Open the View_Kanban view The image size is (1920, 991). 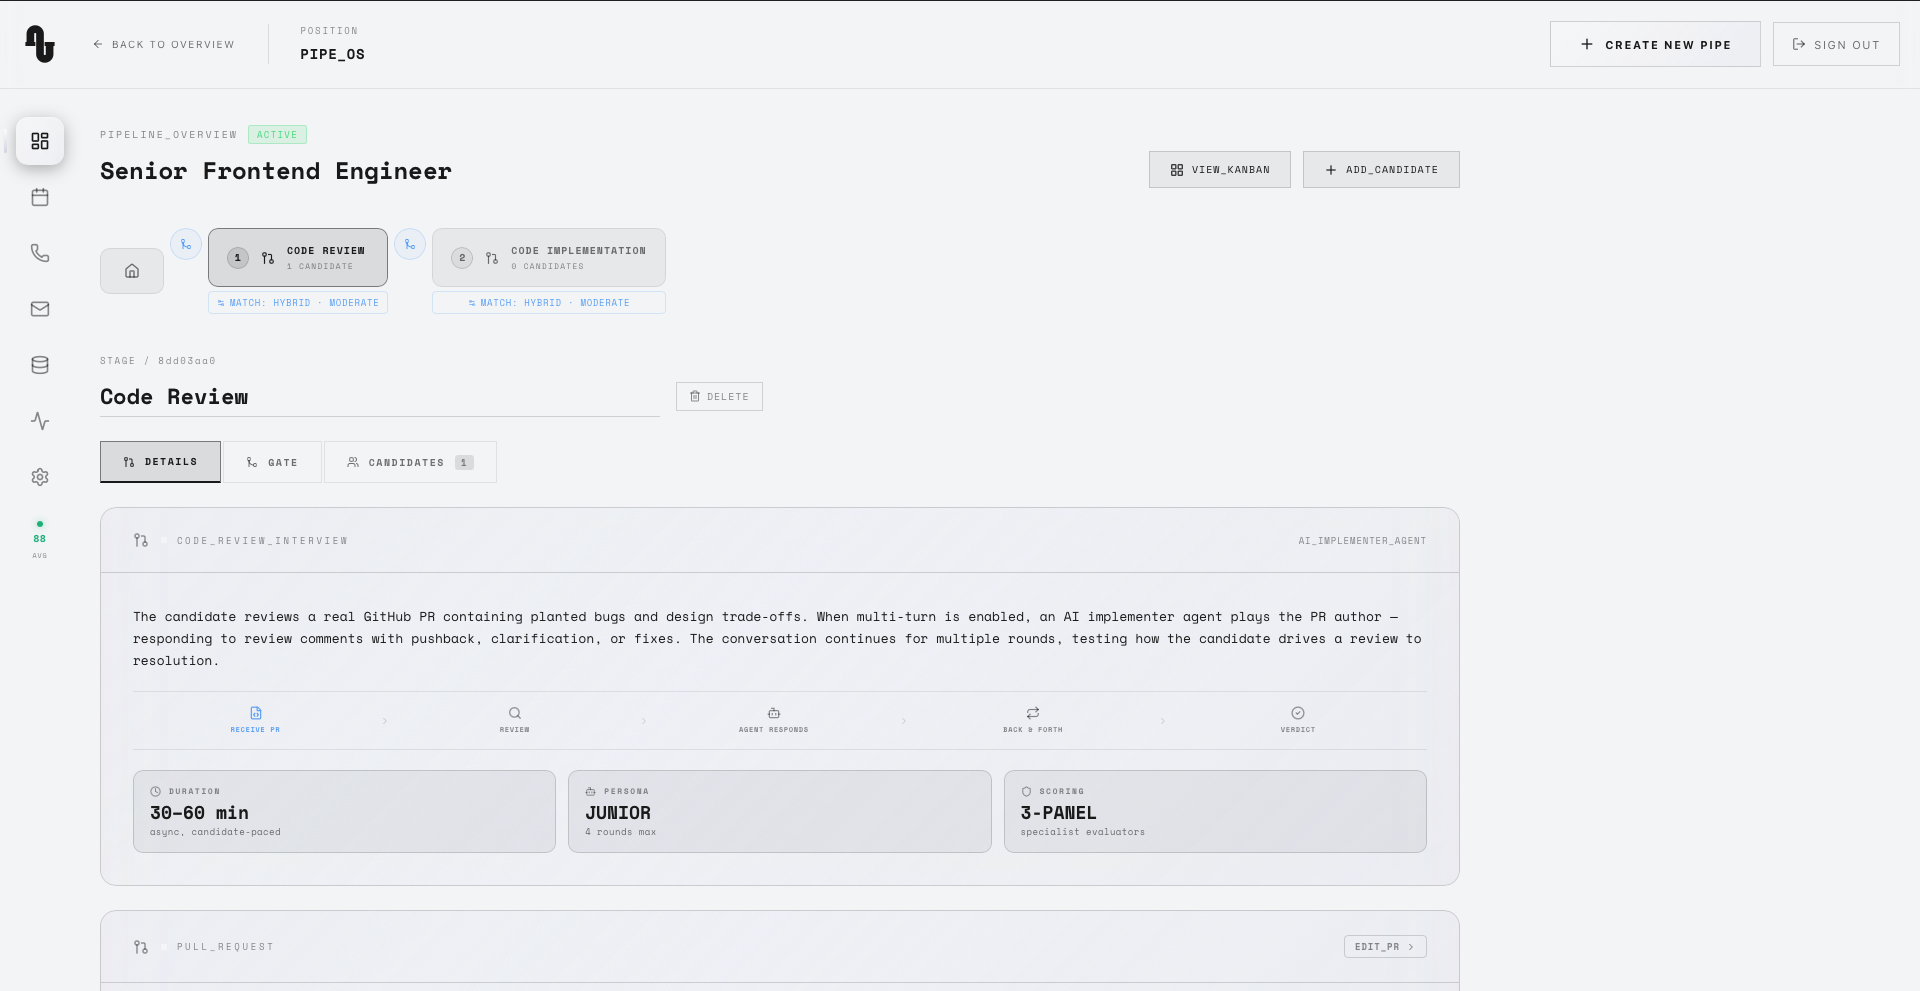pos(1220,170)
